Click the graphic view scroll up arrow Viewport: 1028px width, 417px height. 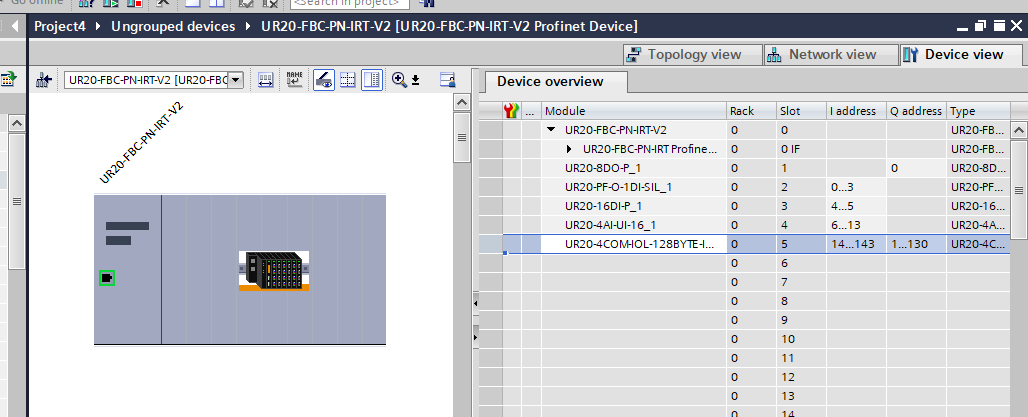pos(462,103)
